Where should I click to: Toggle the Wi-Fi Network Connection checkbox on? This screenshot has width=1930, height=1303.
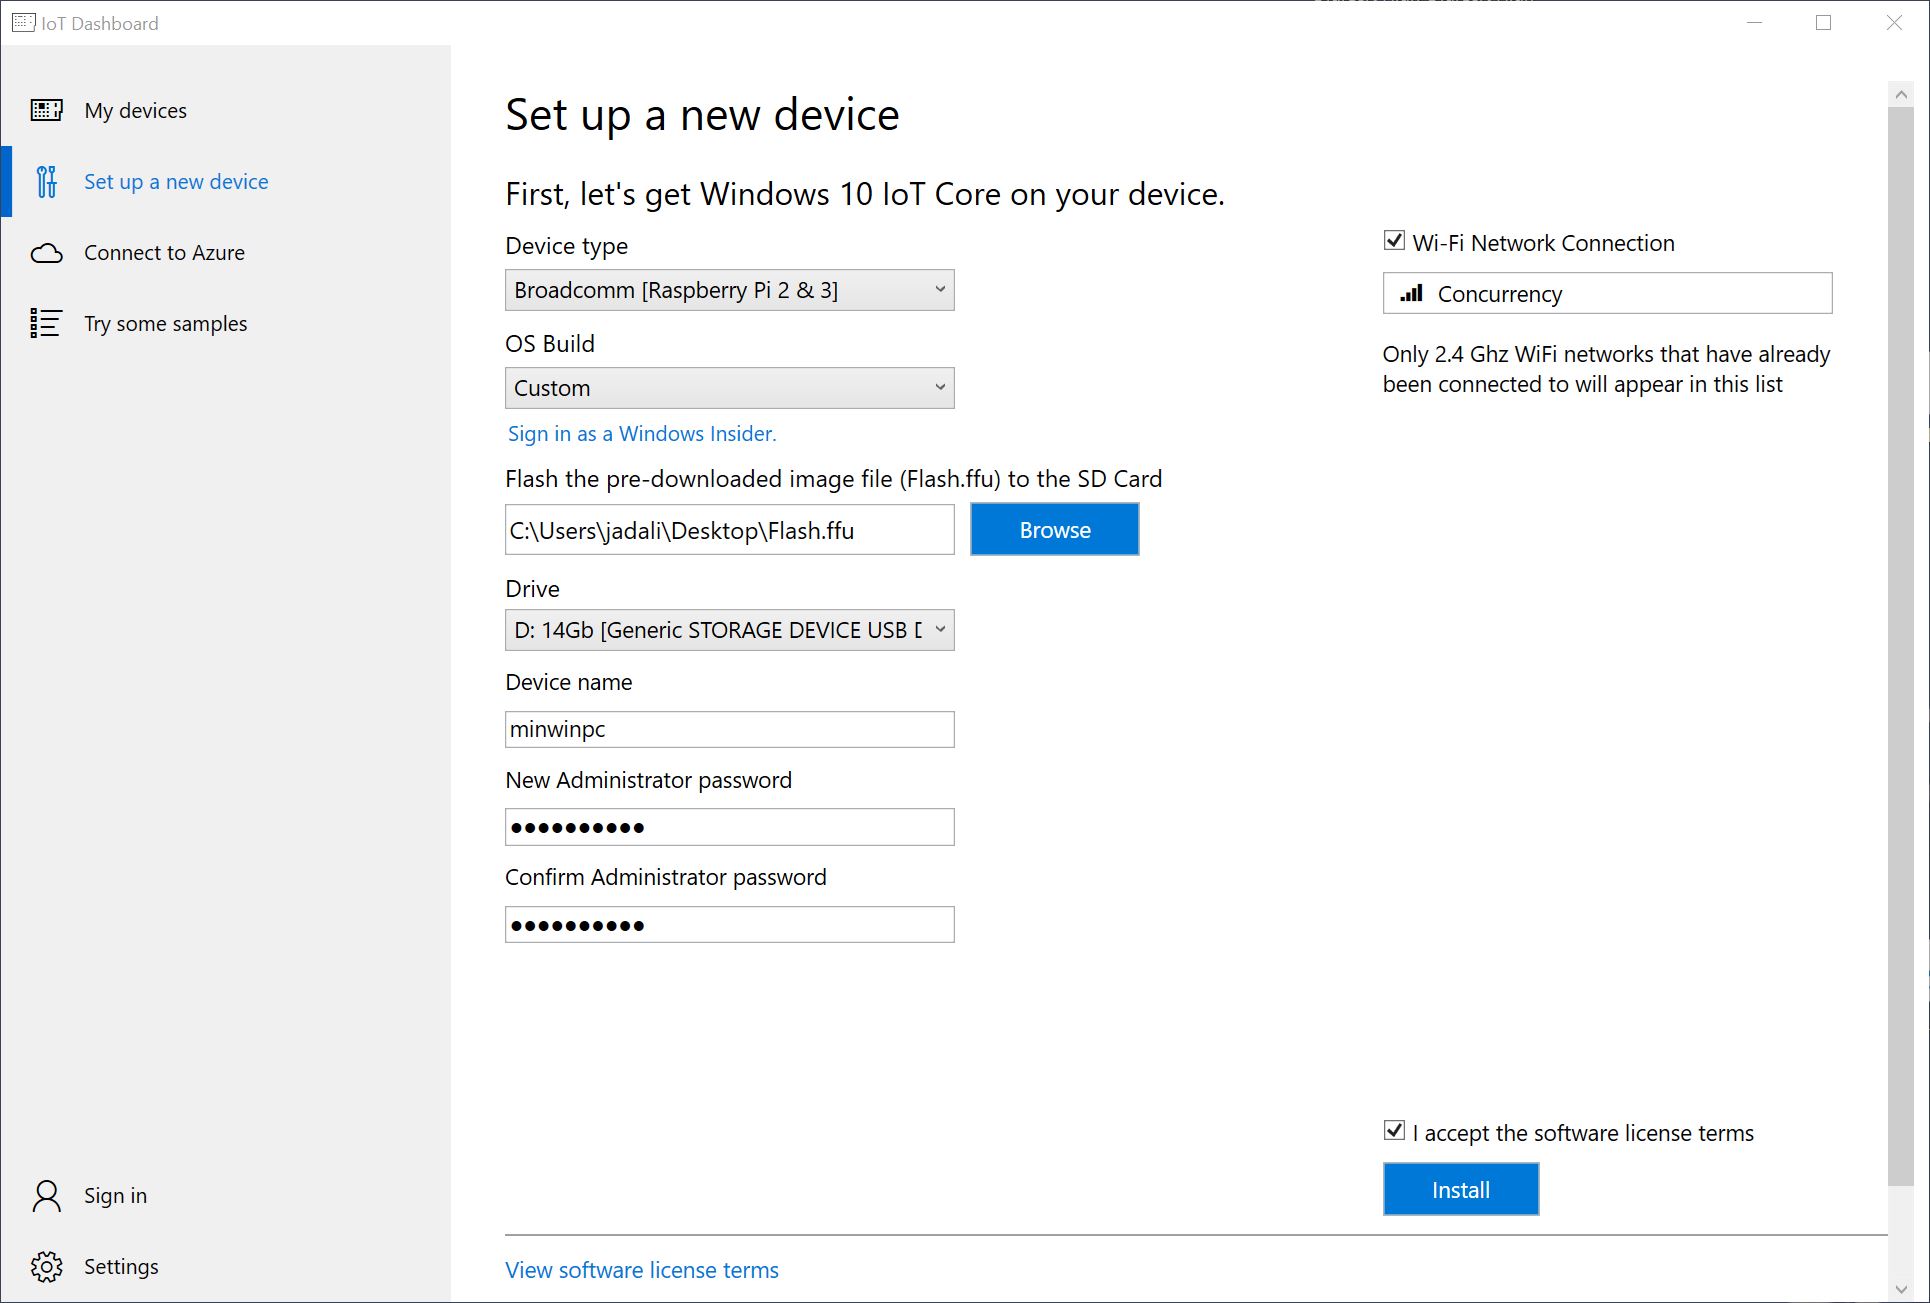click(x=1392, y=240)
